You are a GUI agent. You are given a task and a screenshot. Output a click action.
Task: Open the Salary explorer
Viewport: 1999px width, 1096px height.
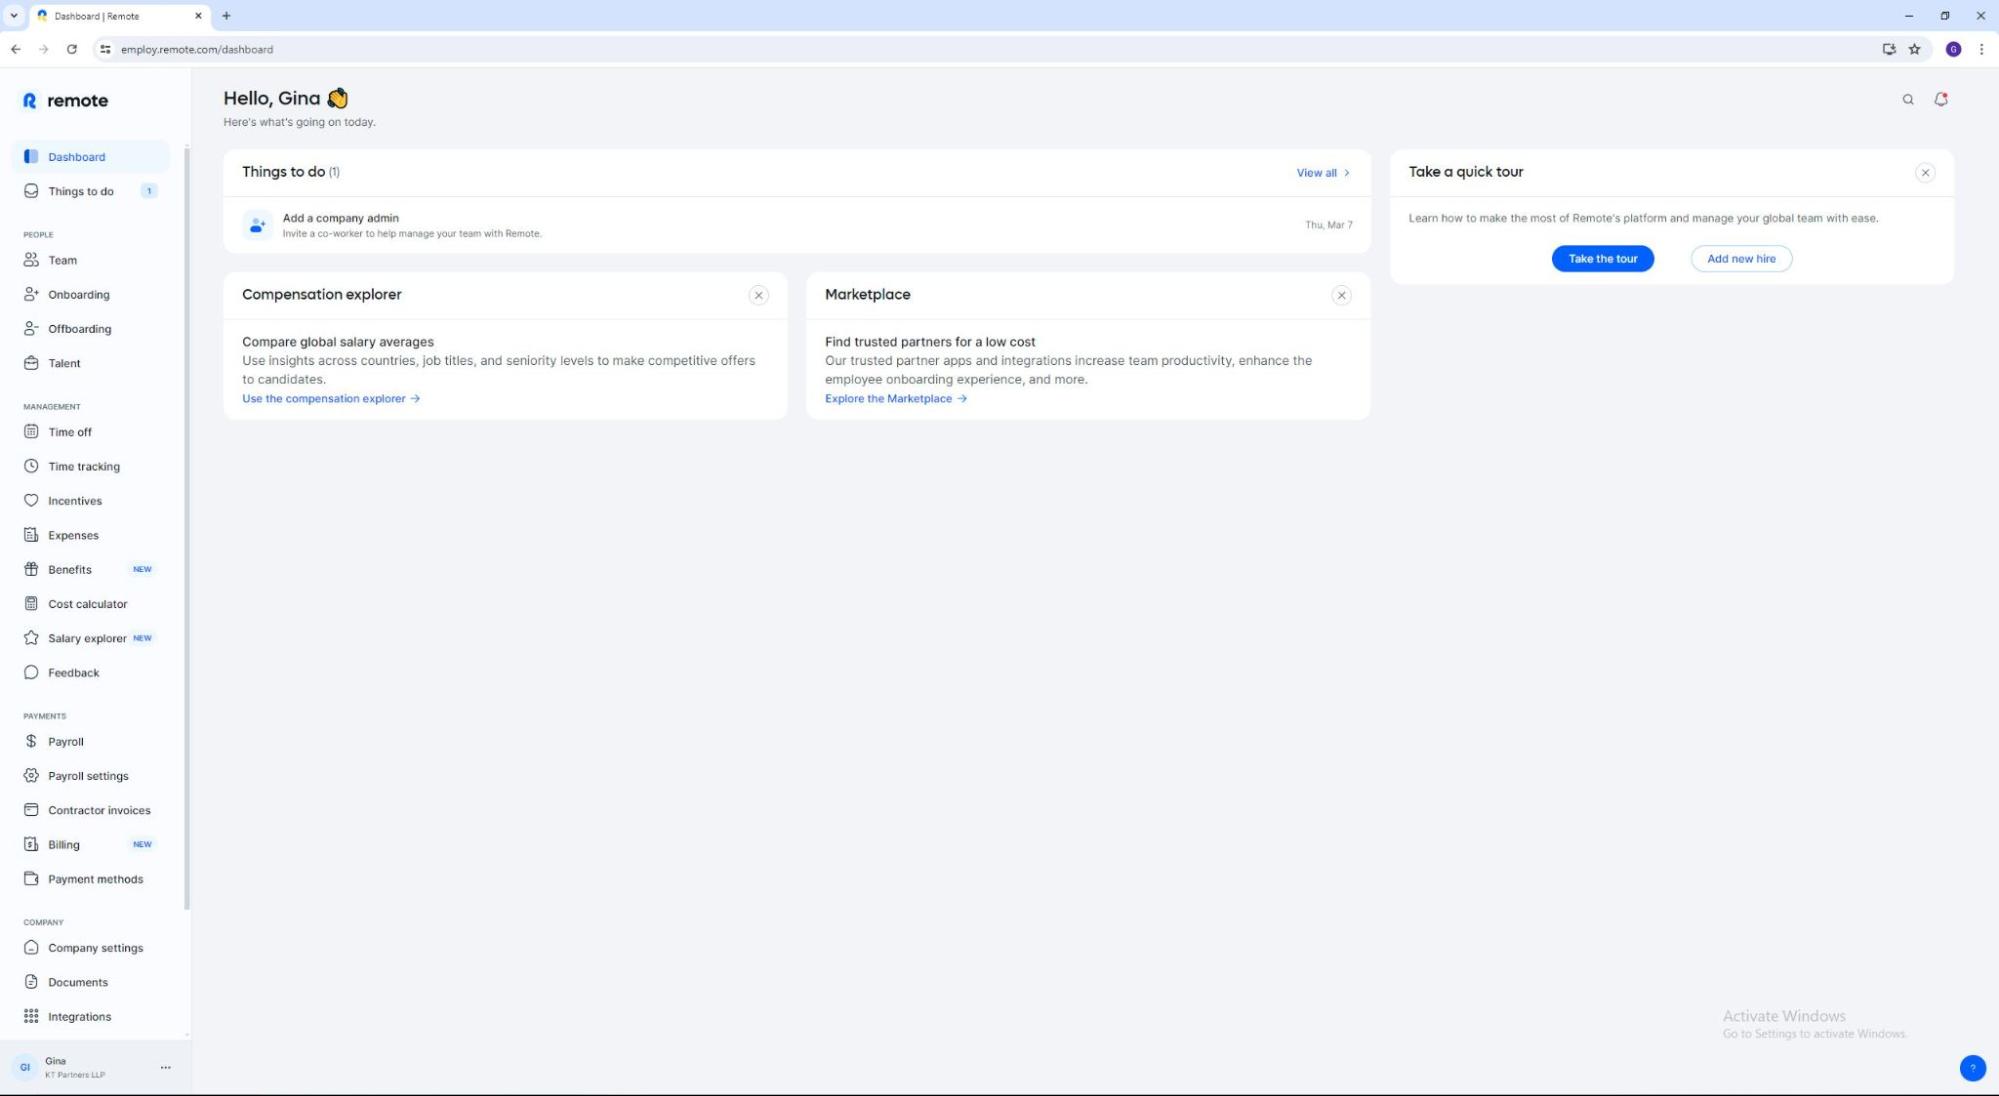88,637
